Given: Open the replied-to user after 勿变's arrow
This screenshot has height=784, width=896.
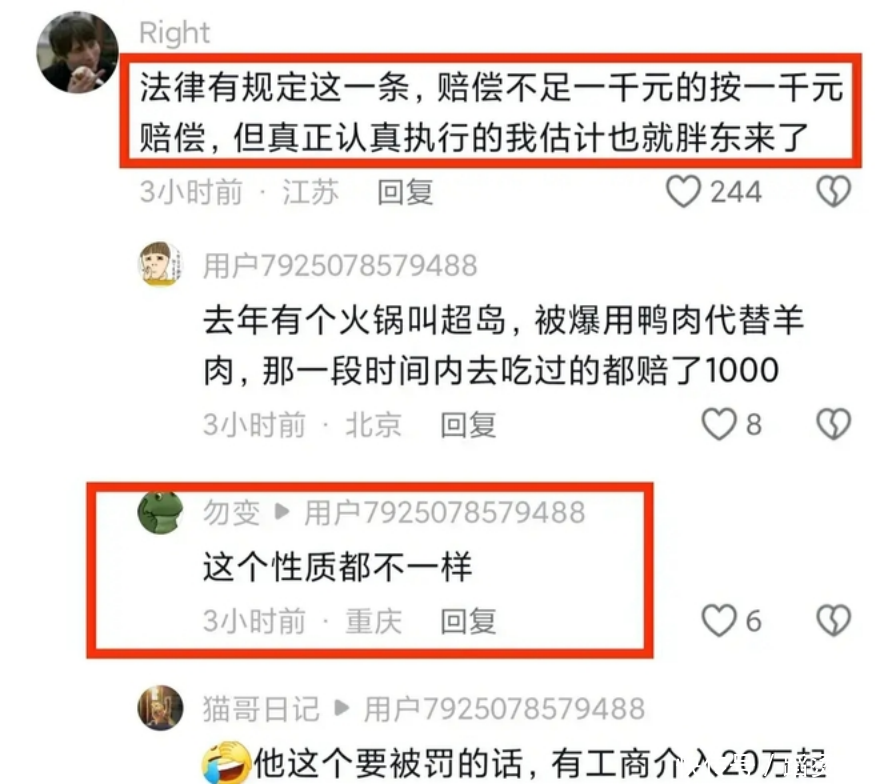Looking at the screenshot, I should tap(445, 513).
